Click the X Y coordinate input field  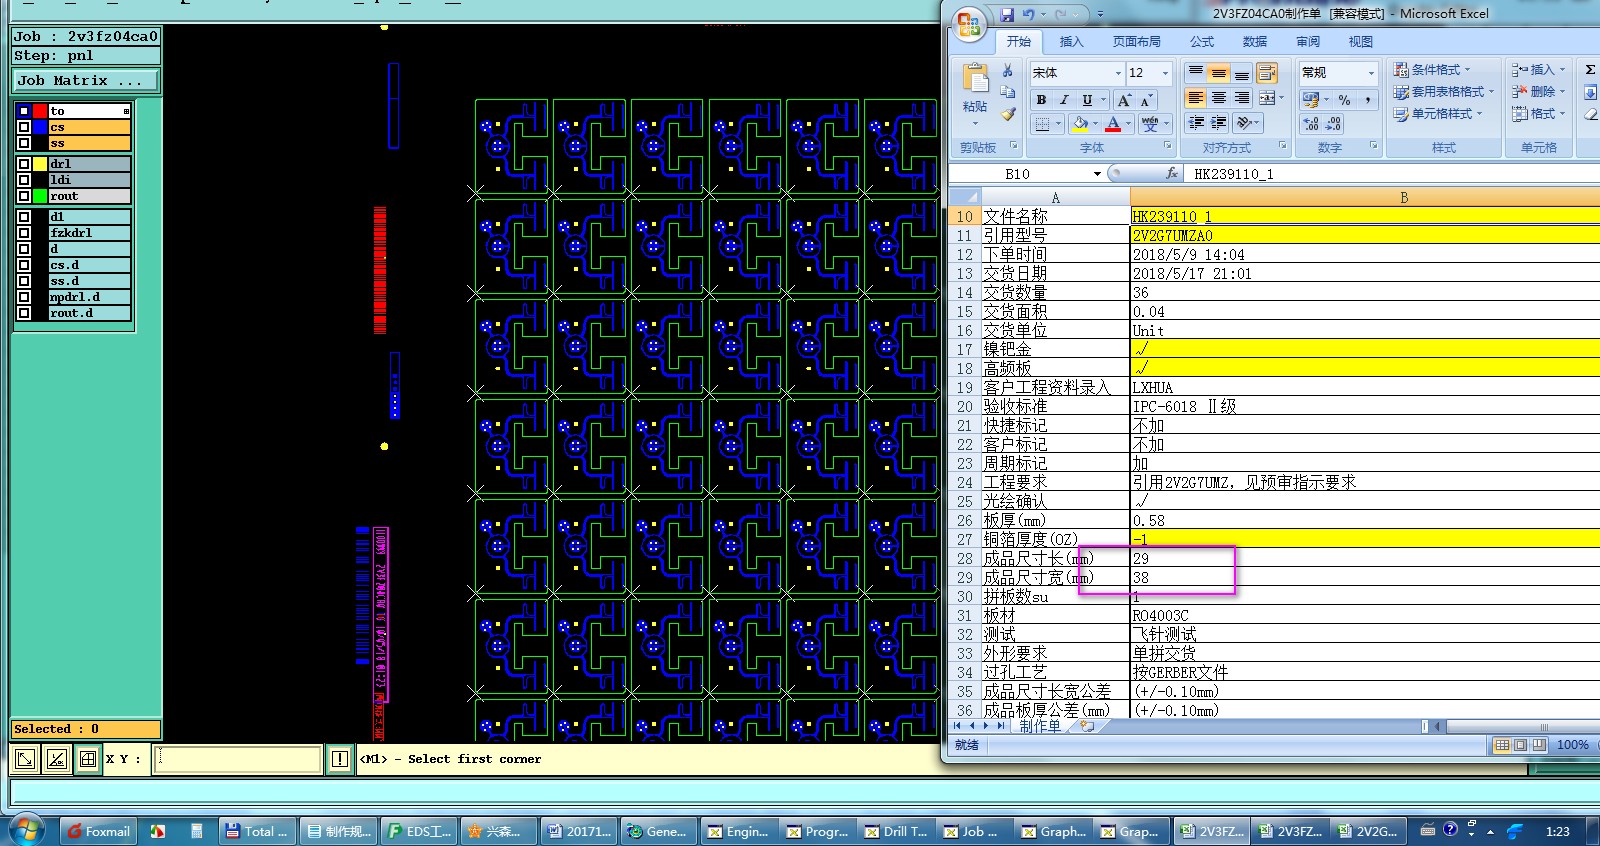[238, 759]
